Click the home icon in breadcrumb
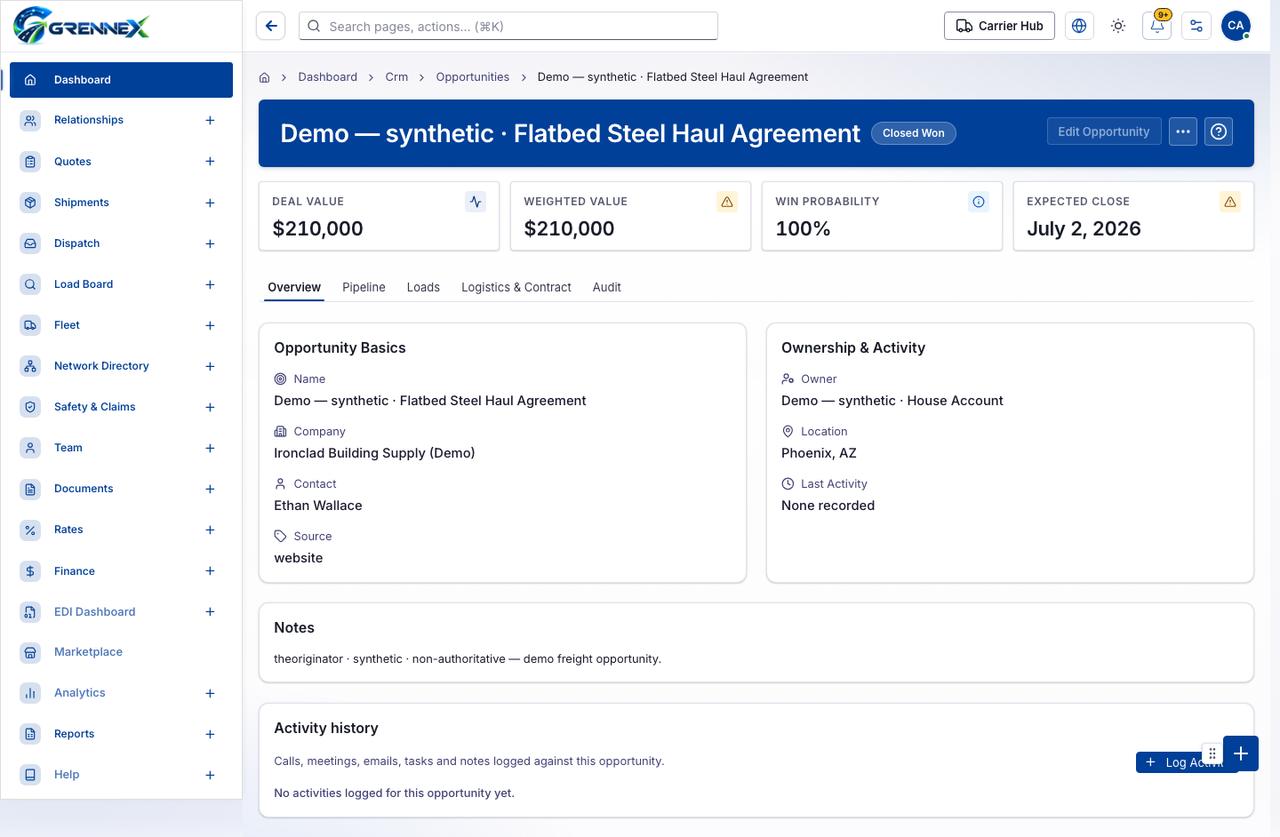Viewport: 1280px width, 837px height. [265, 77]
